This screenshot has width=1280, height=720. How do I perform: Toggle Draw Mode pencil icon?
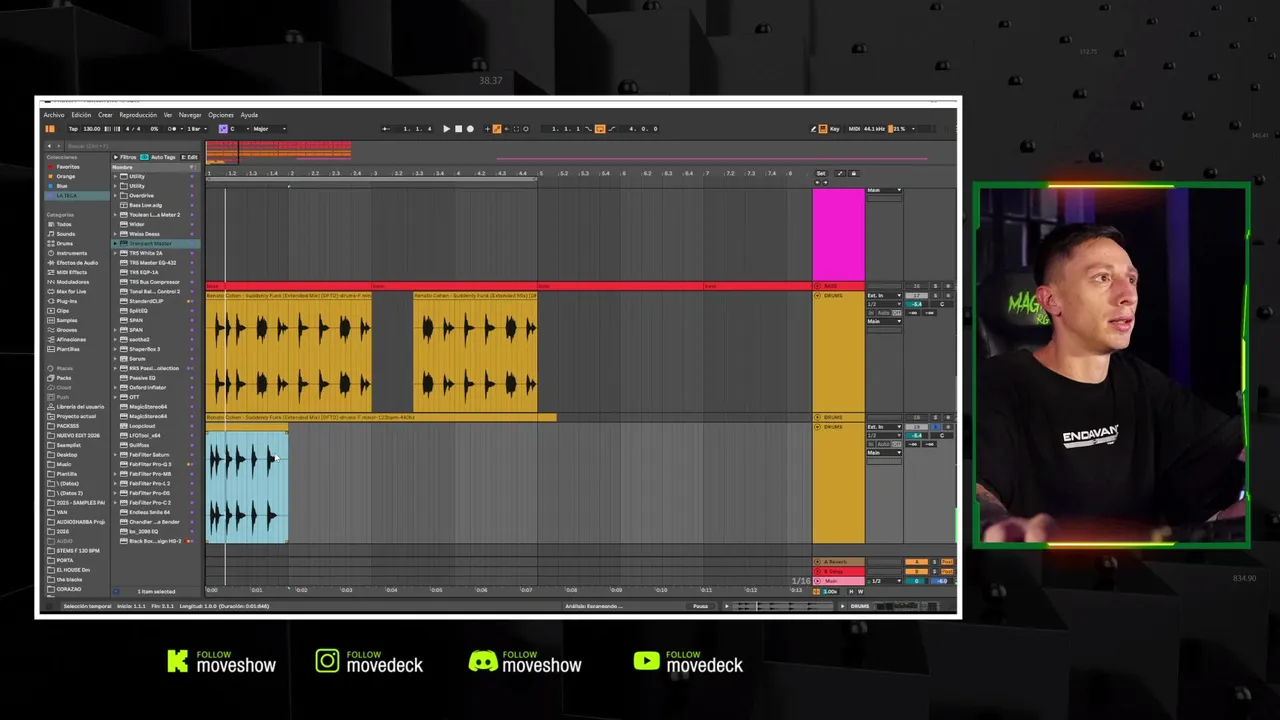pos(813,129)
